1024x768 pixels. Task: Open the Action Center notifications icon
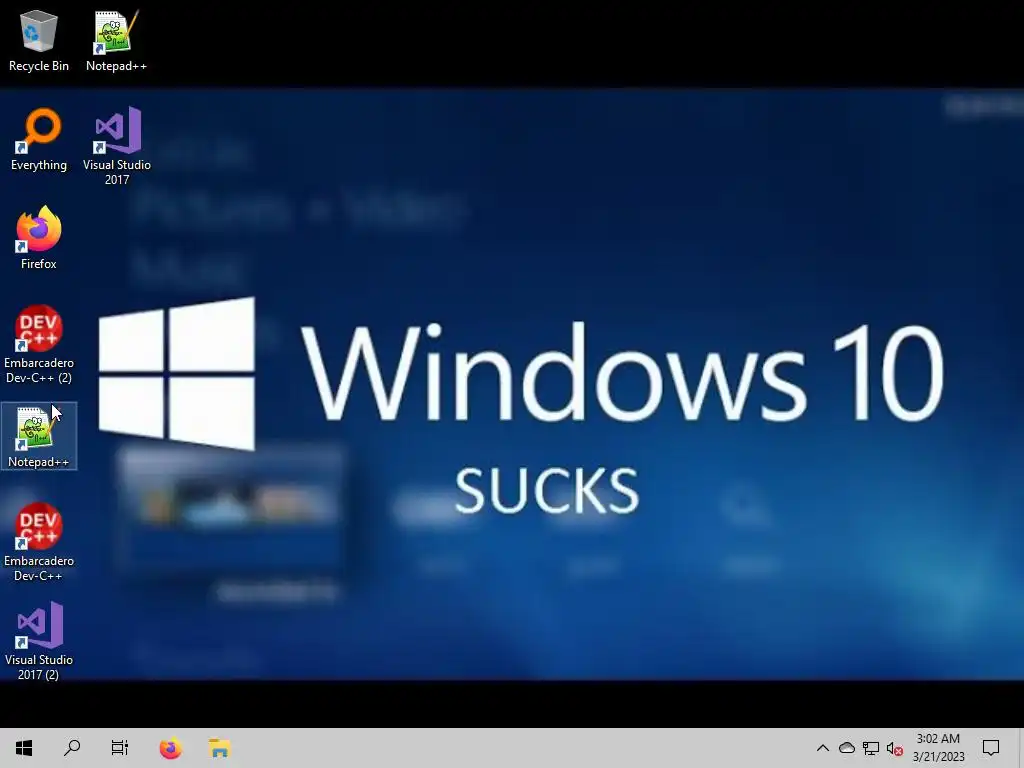(991, 748)
